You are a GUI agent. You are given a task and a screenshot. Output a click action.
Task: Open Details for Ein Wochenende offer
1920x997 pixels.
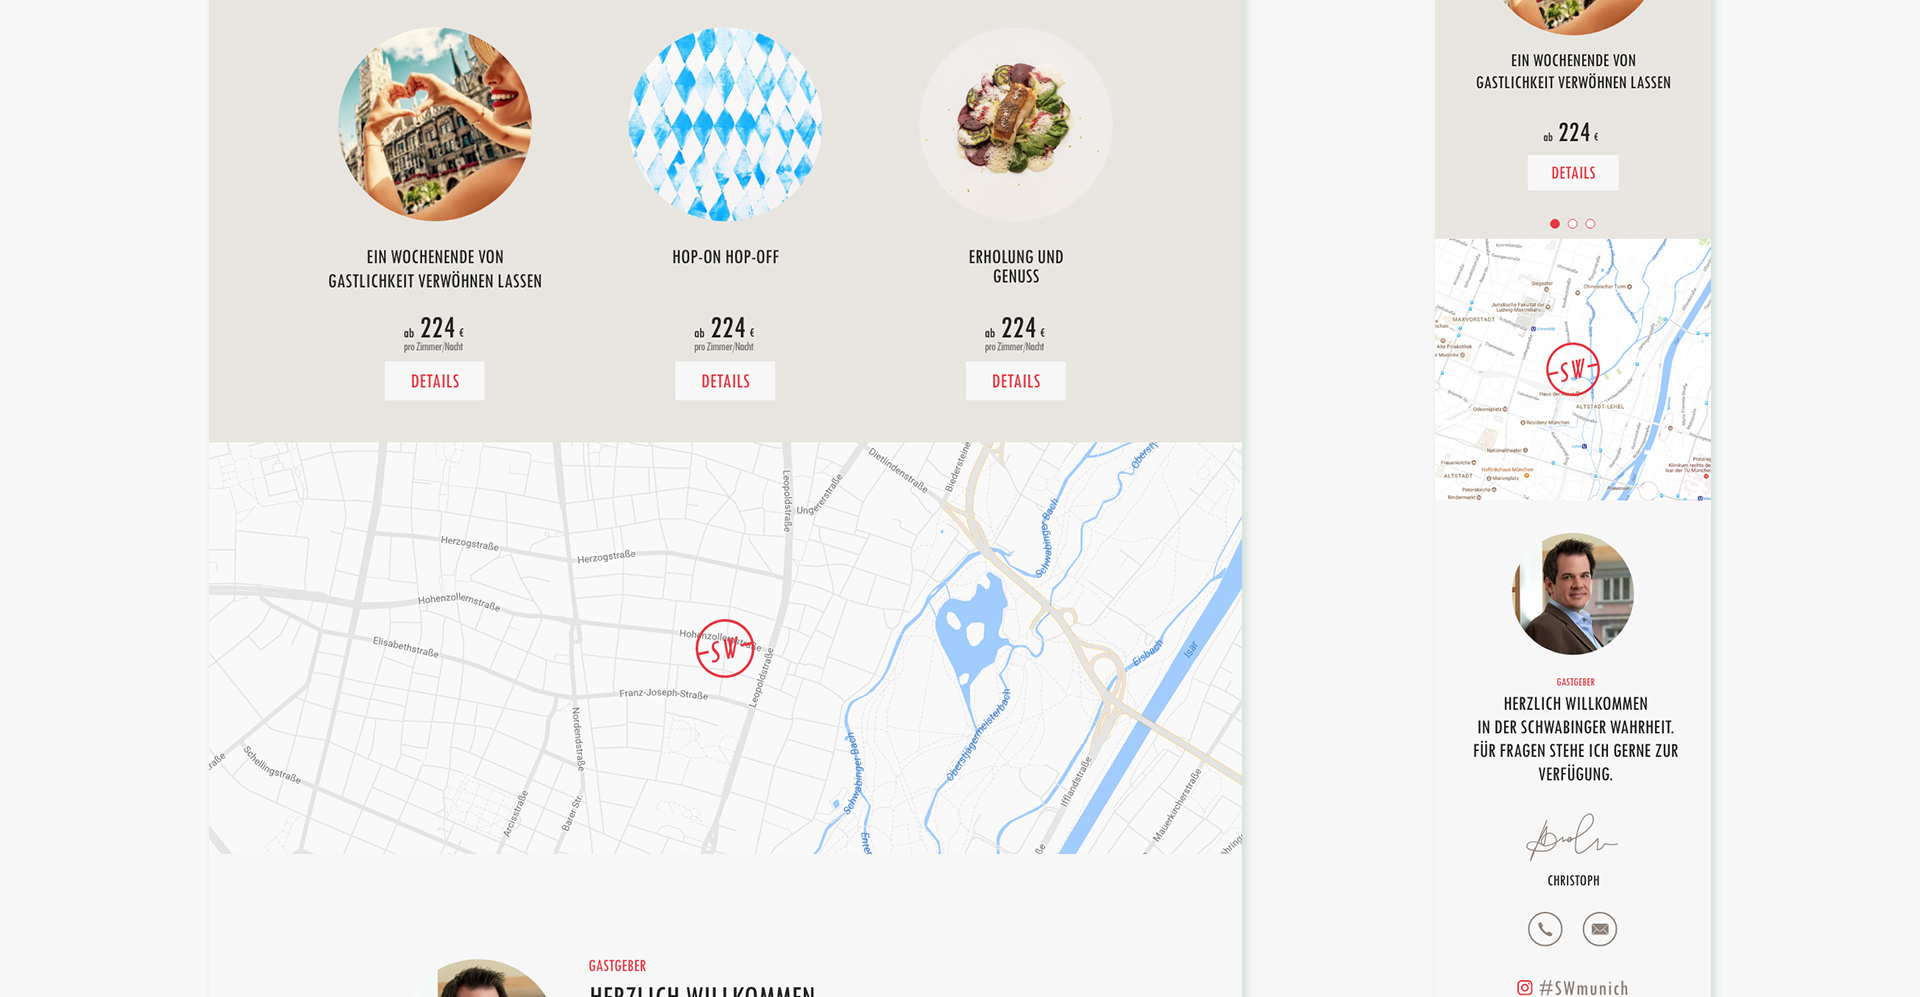click(435, 381)
